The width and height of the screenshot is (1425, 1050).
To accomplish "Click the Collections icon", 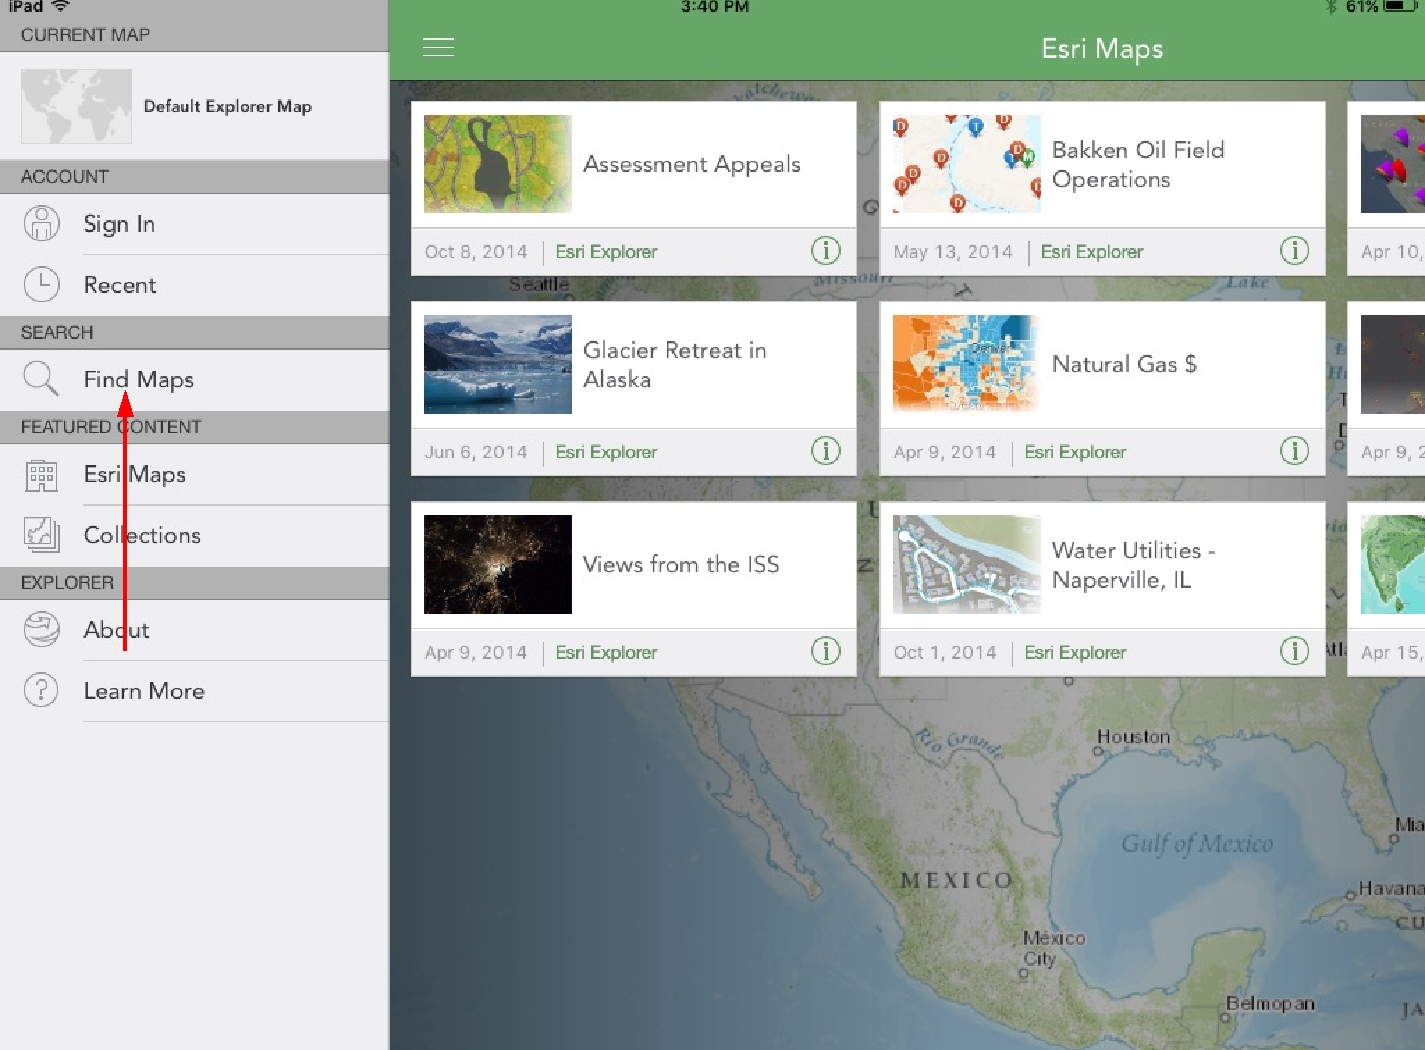I will pos(41,535).
